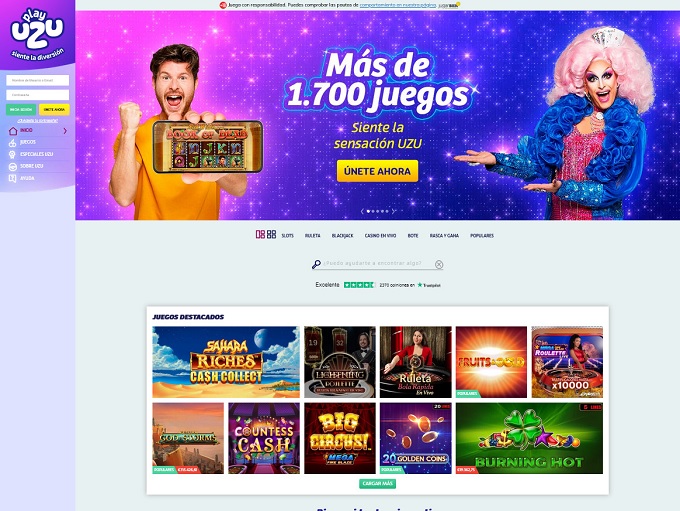
Task: Open the Sobre UZU face icon
Action: point(13,167)
